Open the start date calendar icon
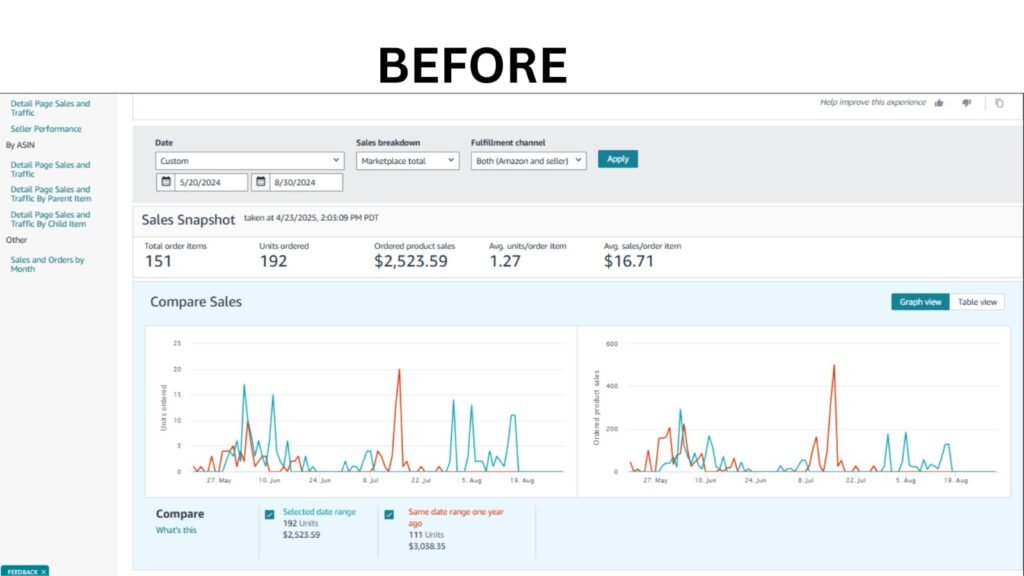 [166, 182]
